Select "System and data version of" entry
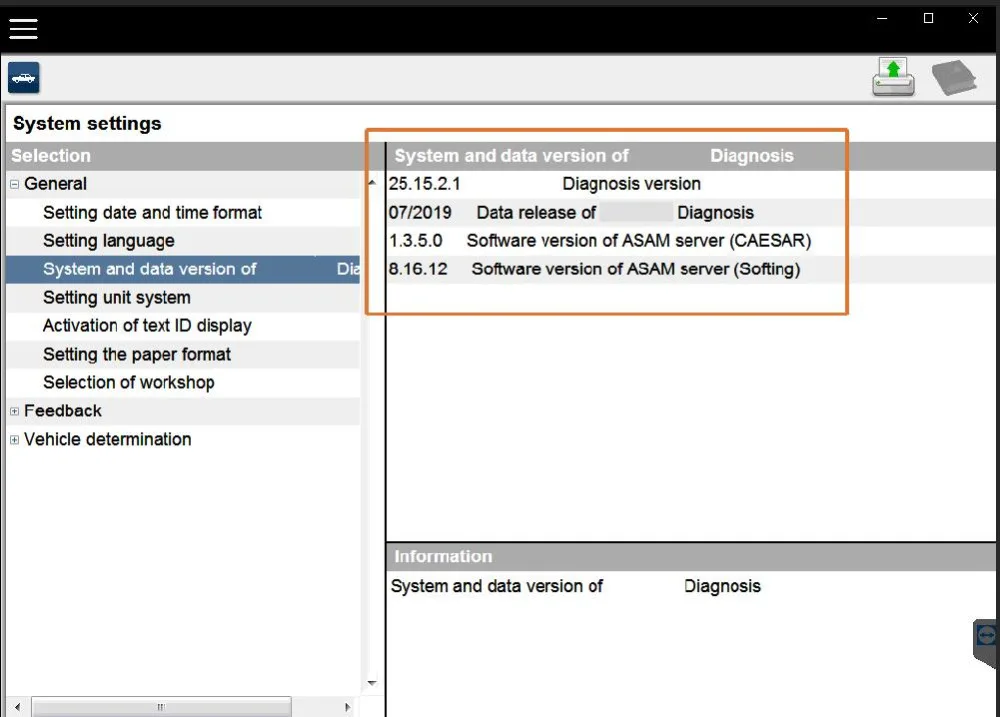 coord(150,269)
